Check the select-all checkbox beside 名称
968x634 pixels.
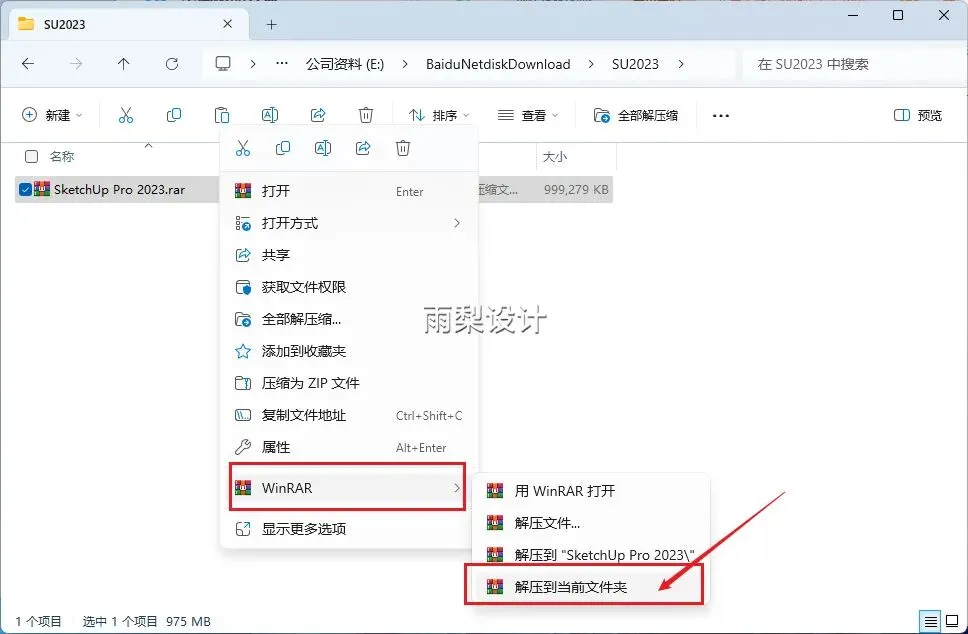[31, 156]
